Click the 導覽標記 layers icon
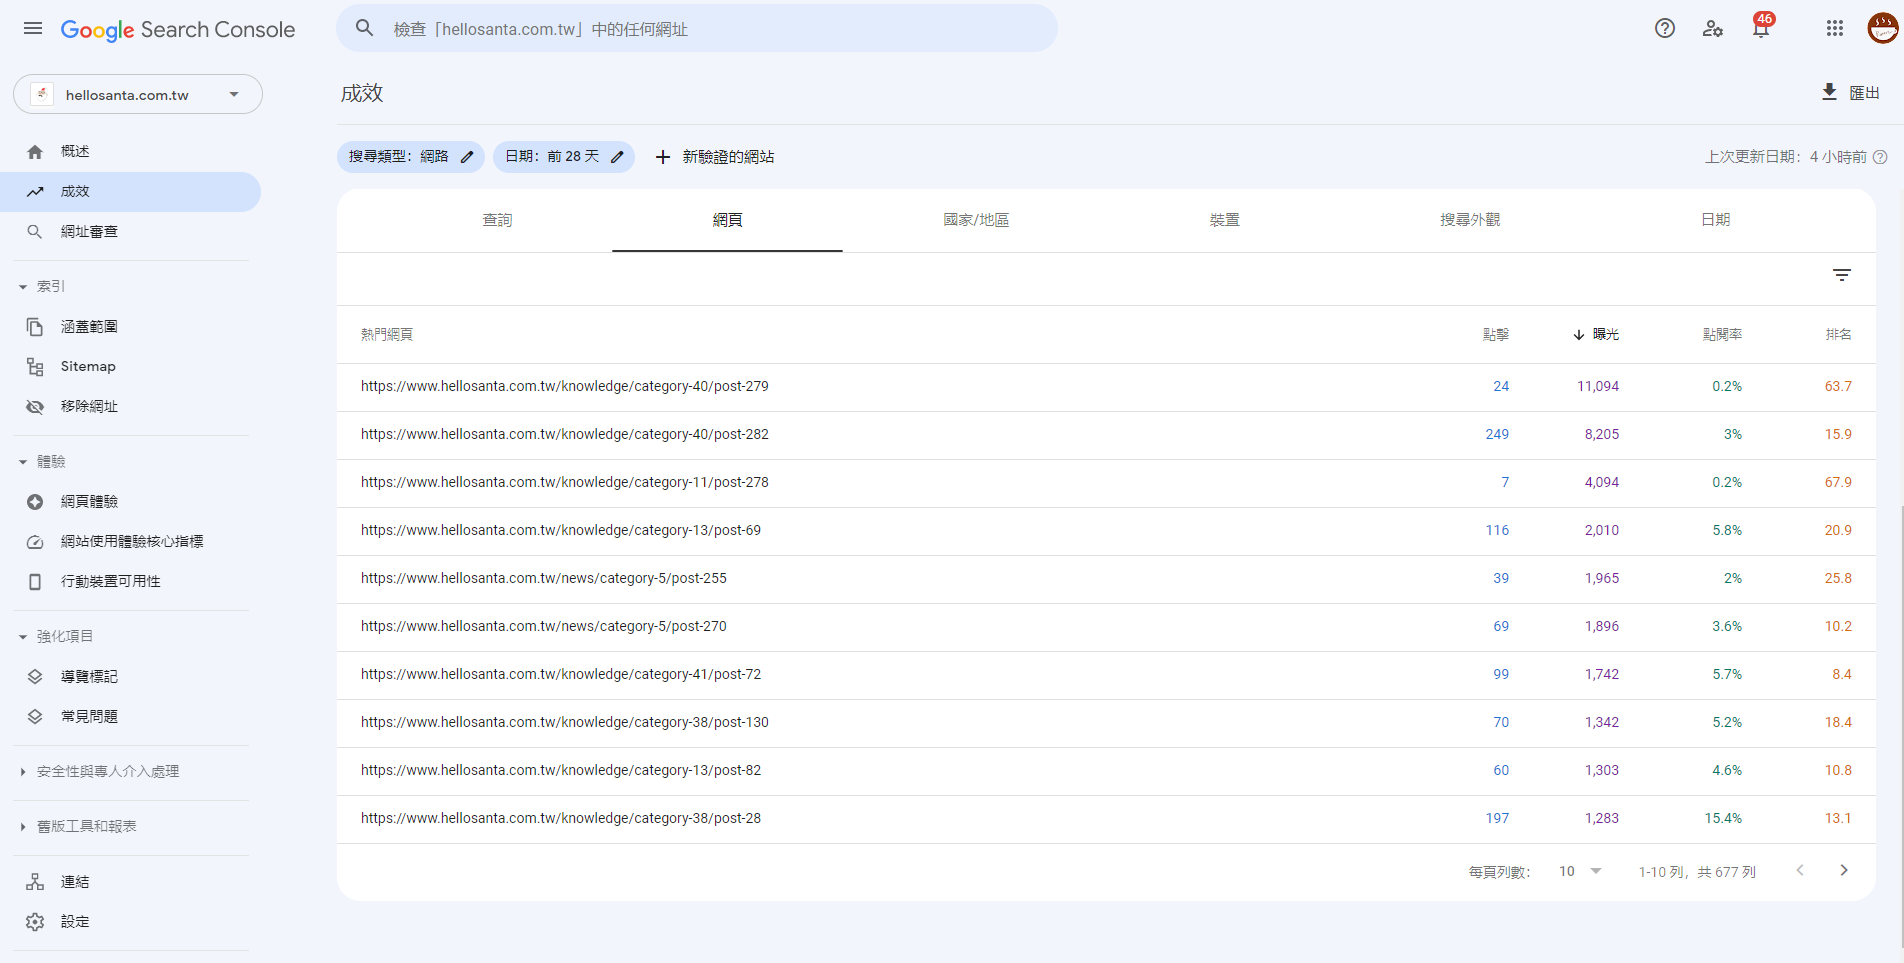The image size is (1904, 963). pos(35,677)
